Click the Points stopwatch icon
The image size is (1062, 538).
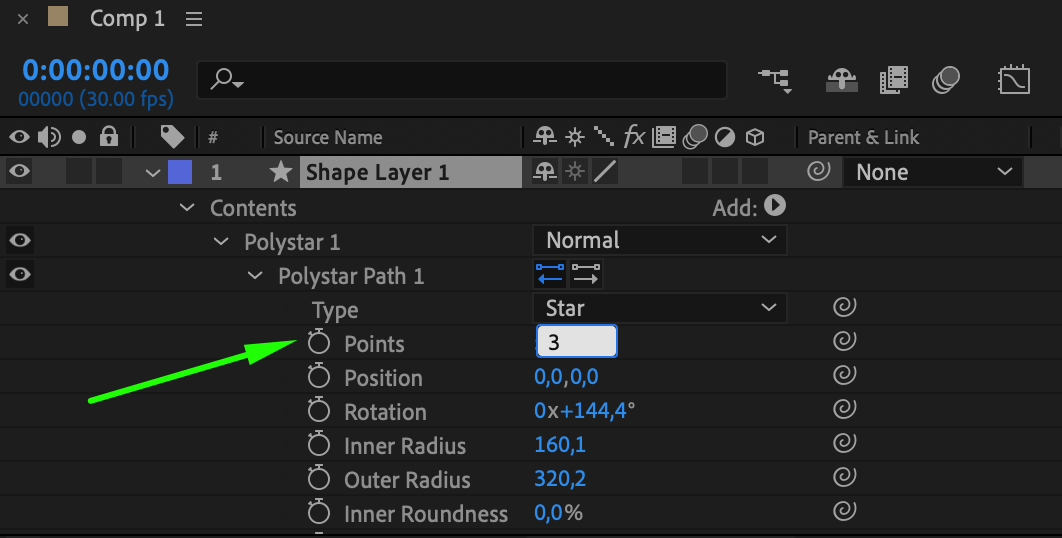tap(319, 343)
